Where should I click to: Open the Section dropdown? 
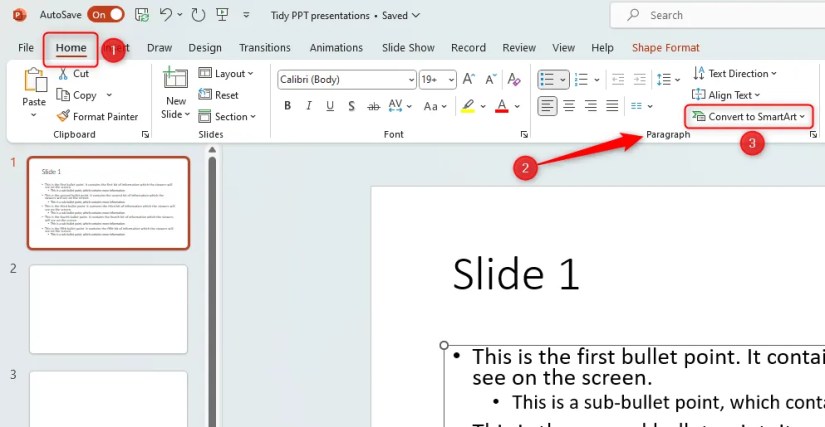pyautogui.click(x=227, y=116)
